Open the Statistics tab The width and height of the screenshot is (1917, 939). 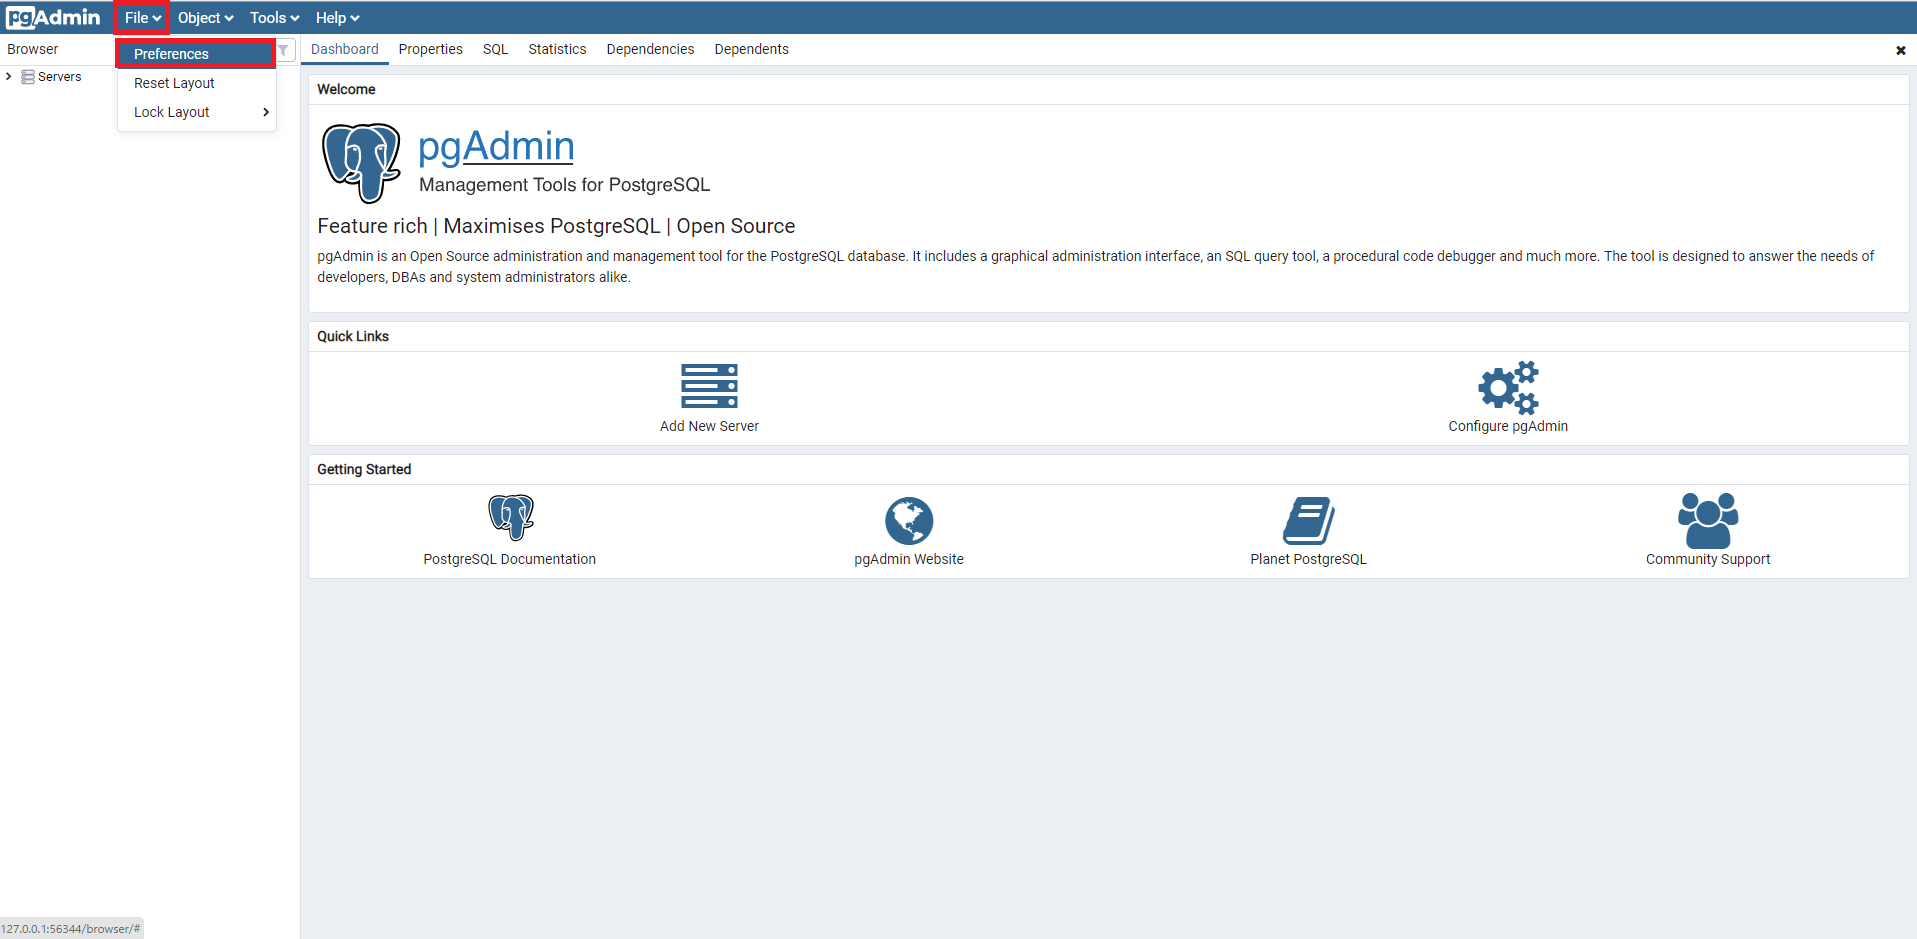[557, 49]
